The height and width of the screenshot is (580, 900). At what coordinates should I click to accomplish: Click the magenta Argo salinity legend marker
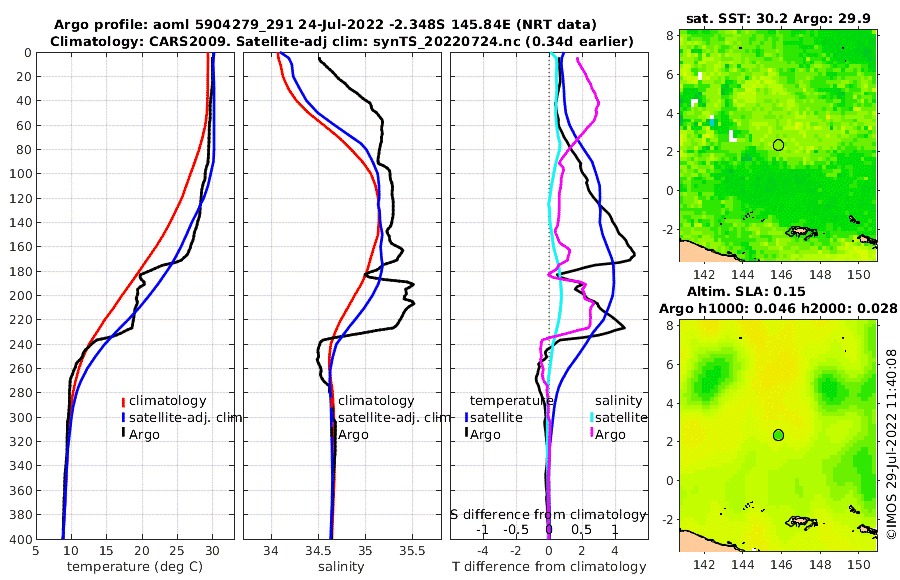pyautogui.click(x=591, y=434)
